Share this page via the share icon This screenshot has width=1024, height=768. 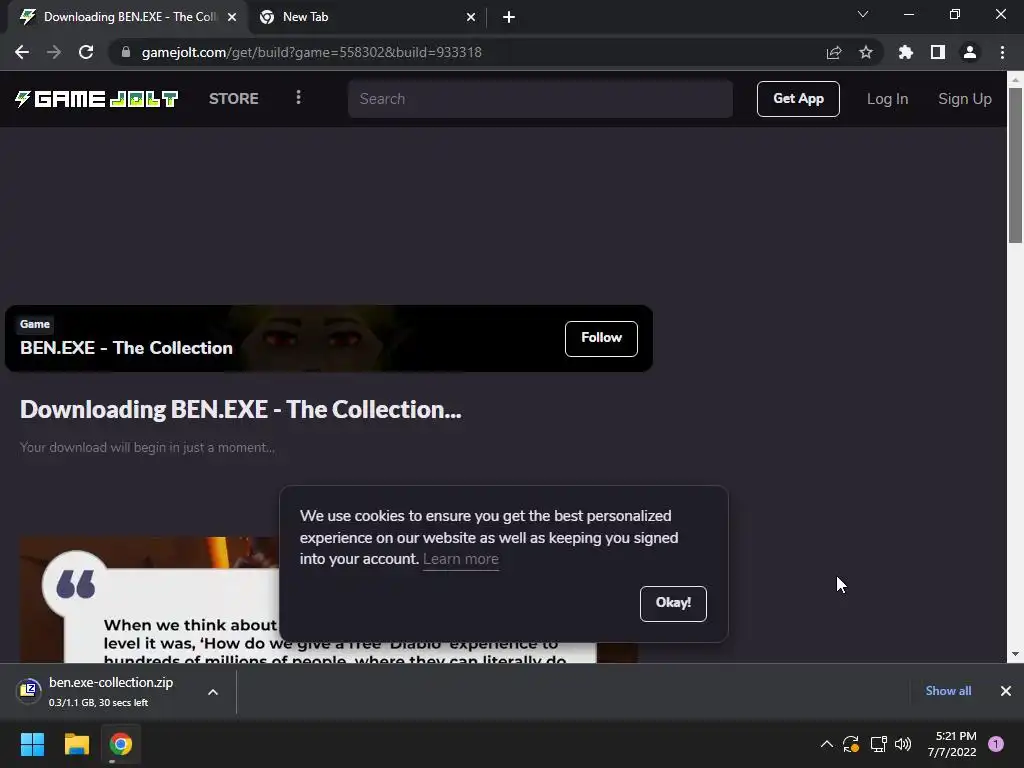pos(833,52)
